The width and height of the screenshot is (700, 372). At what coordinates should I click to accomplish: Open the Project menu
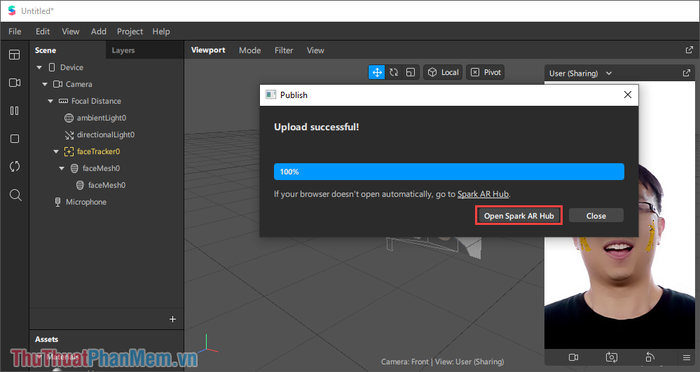click(129, 31)
